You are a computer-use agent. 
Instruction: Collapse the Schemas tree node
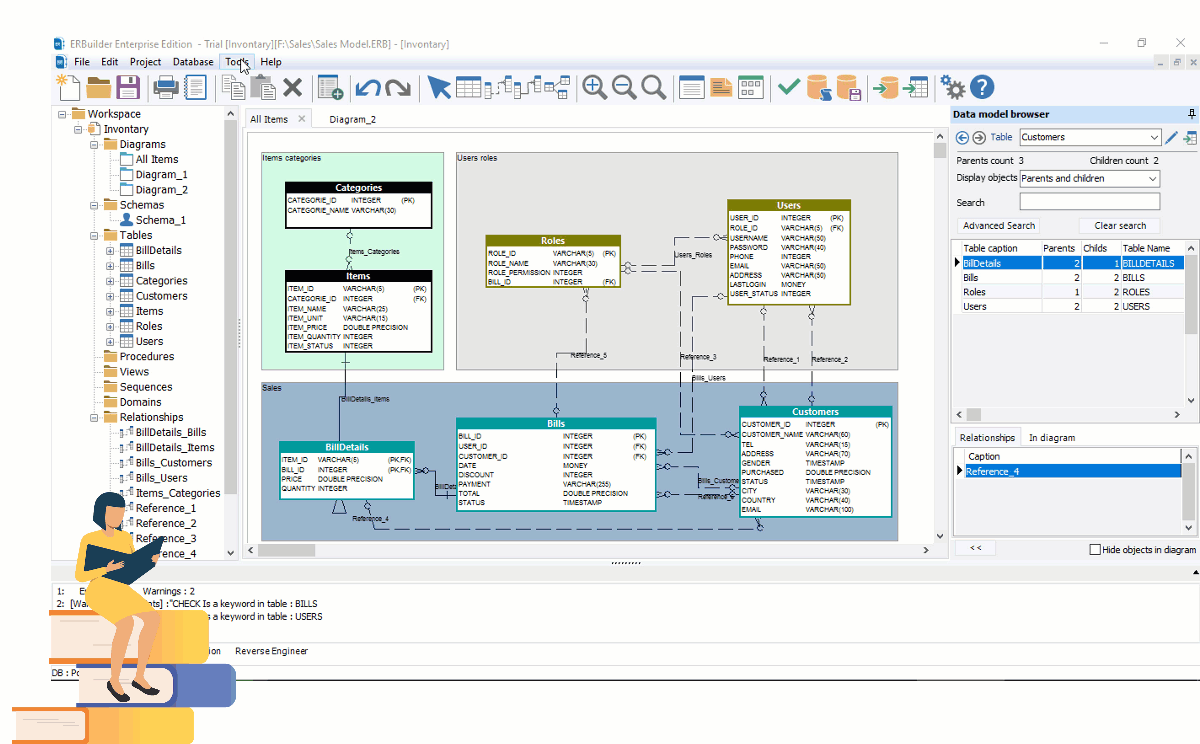click(95, 205)
